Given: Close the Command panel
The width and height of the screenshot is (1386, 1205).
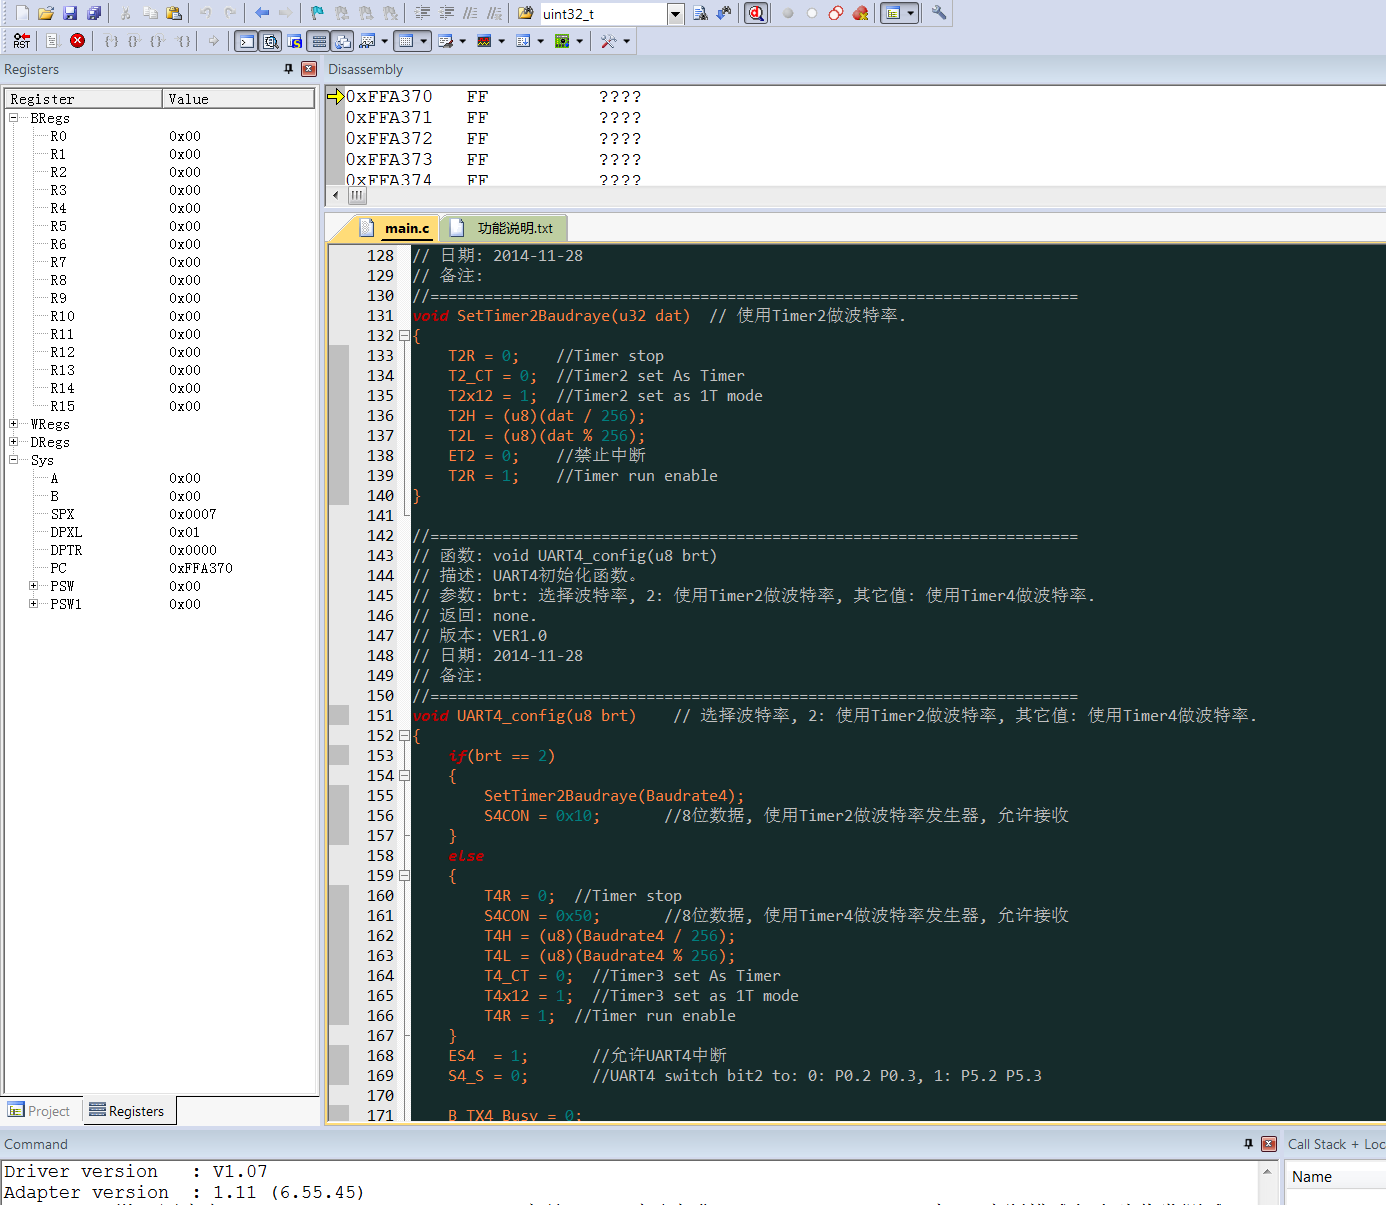Looking at the screenshot, I should [x=1269, y=1144].
